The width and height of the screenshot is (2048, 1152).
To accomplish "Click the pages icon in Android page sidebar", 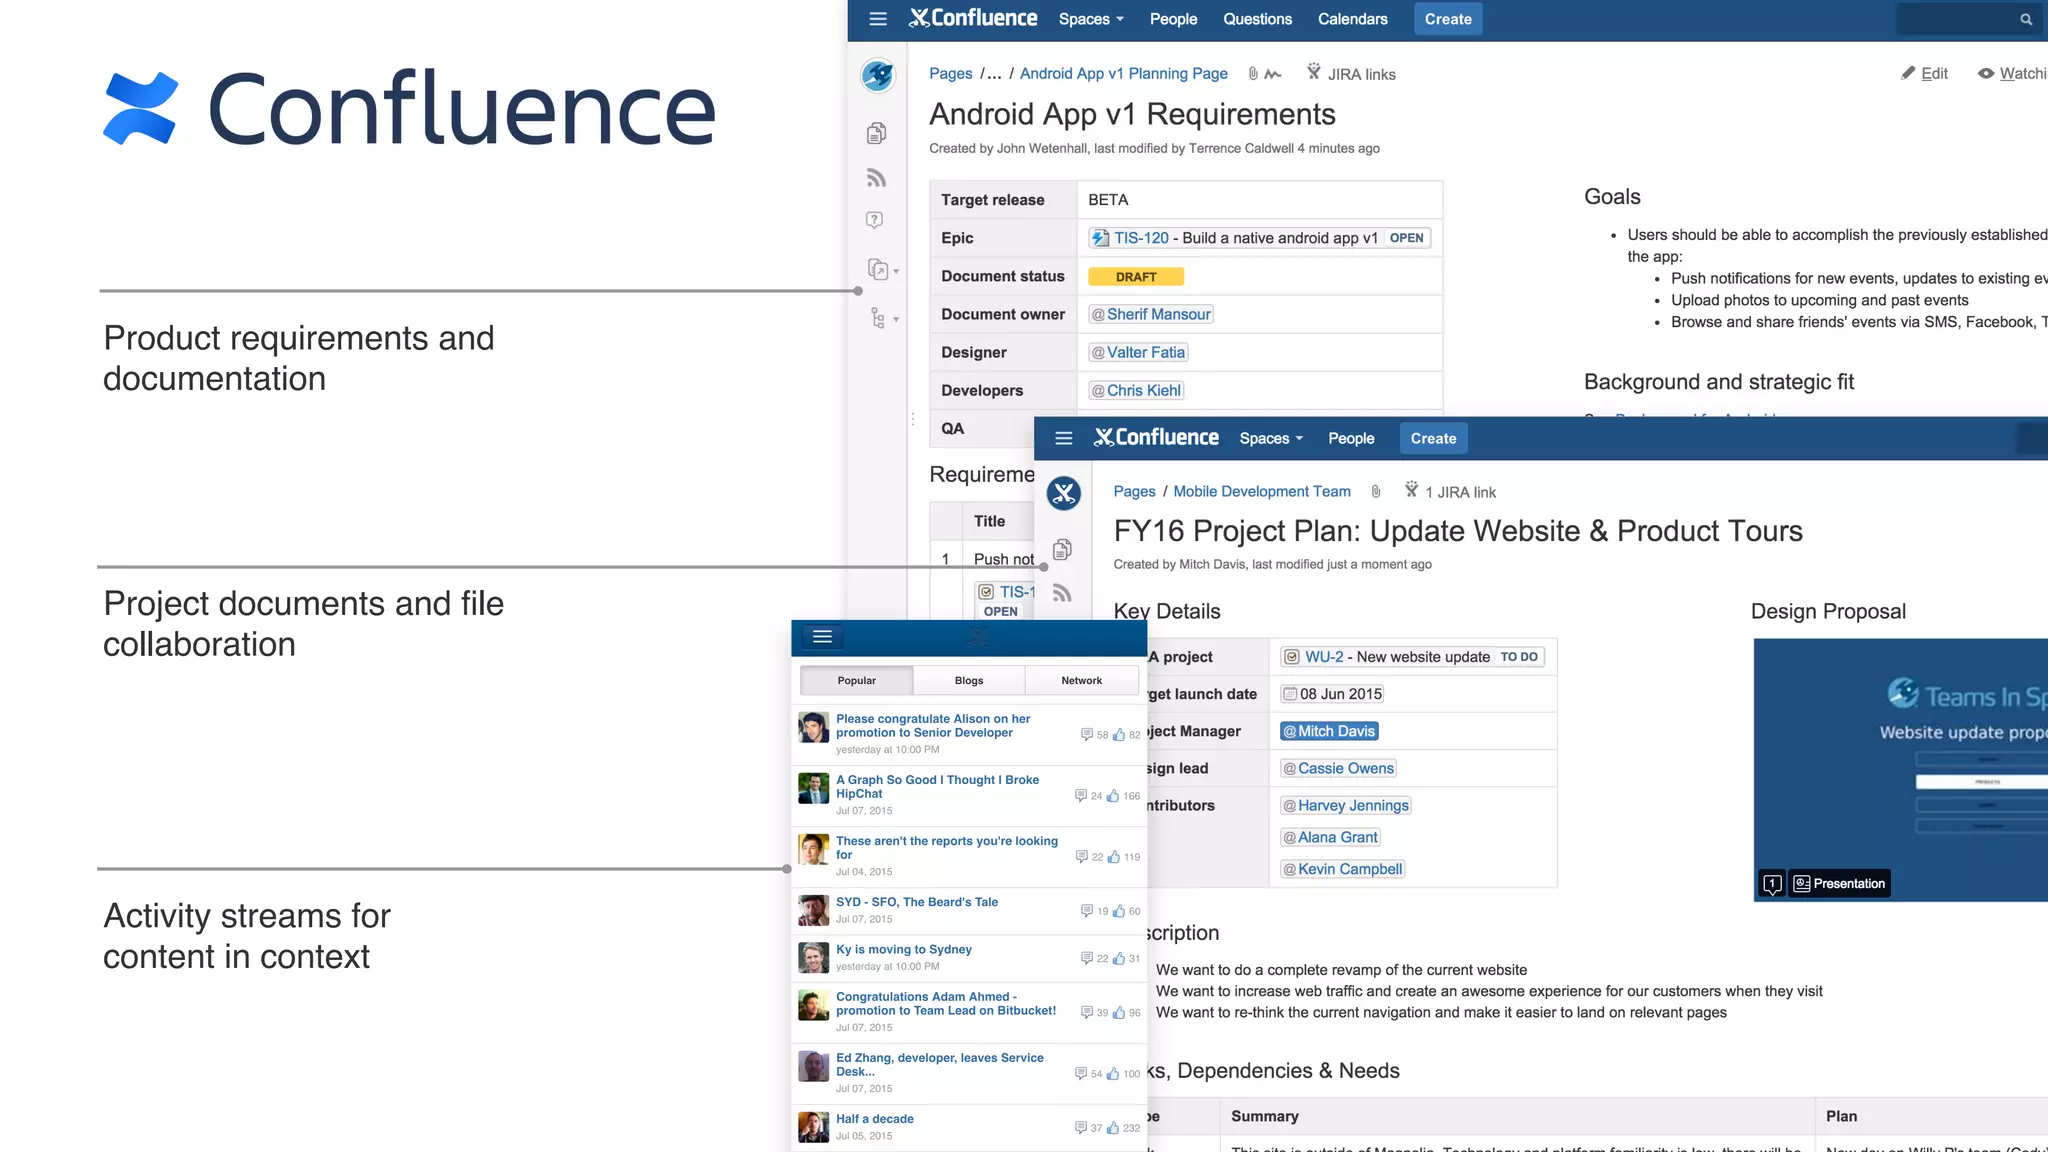I will coord(877,133).
